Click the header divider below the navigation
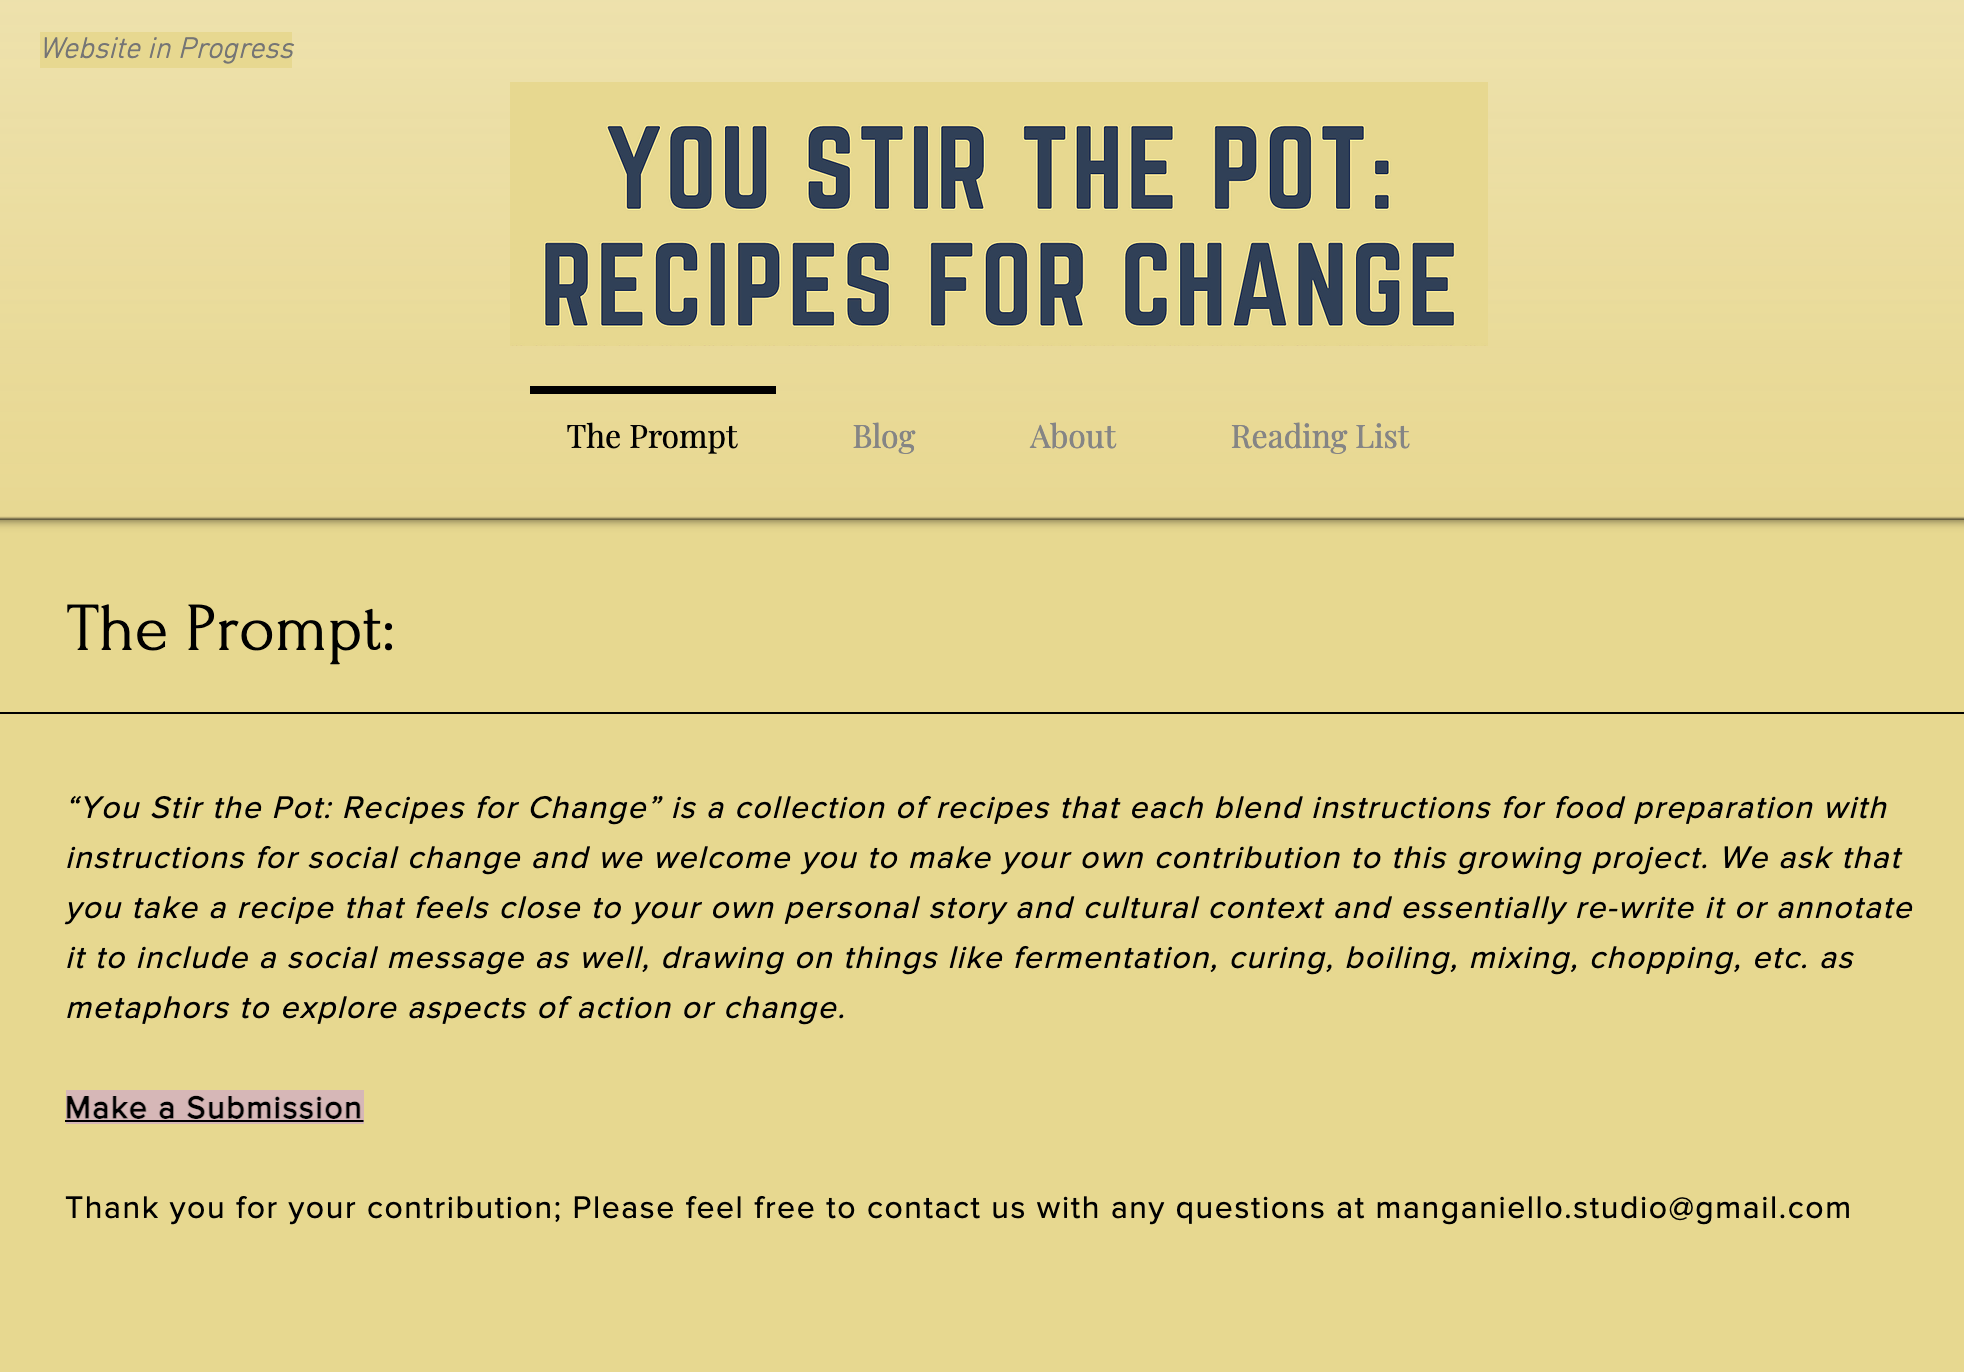Screen dimensions: 1964x1372 point(982,519)
